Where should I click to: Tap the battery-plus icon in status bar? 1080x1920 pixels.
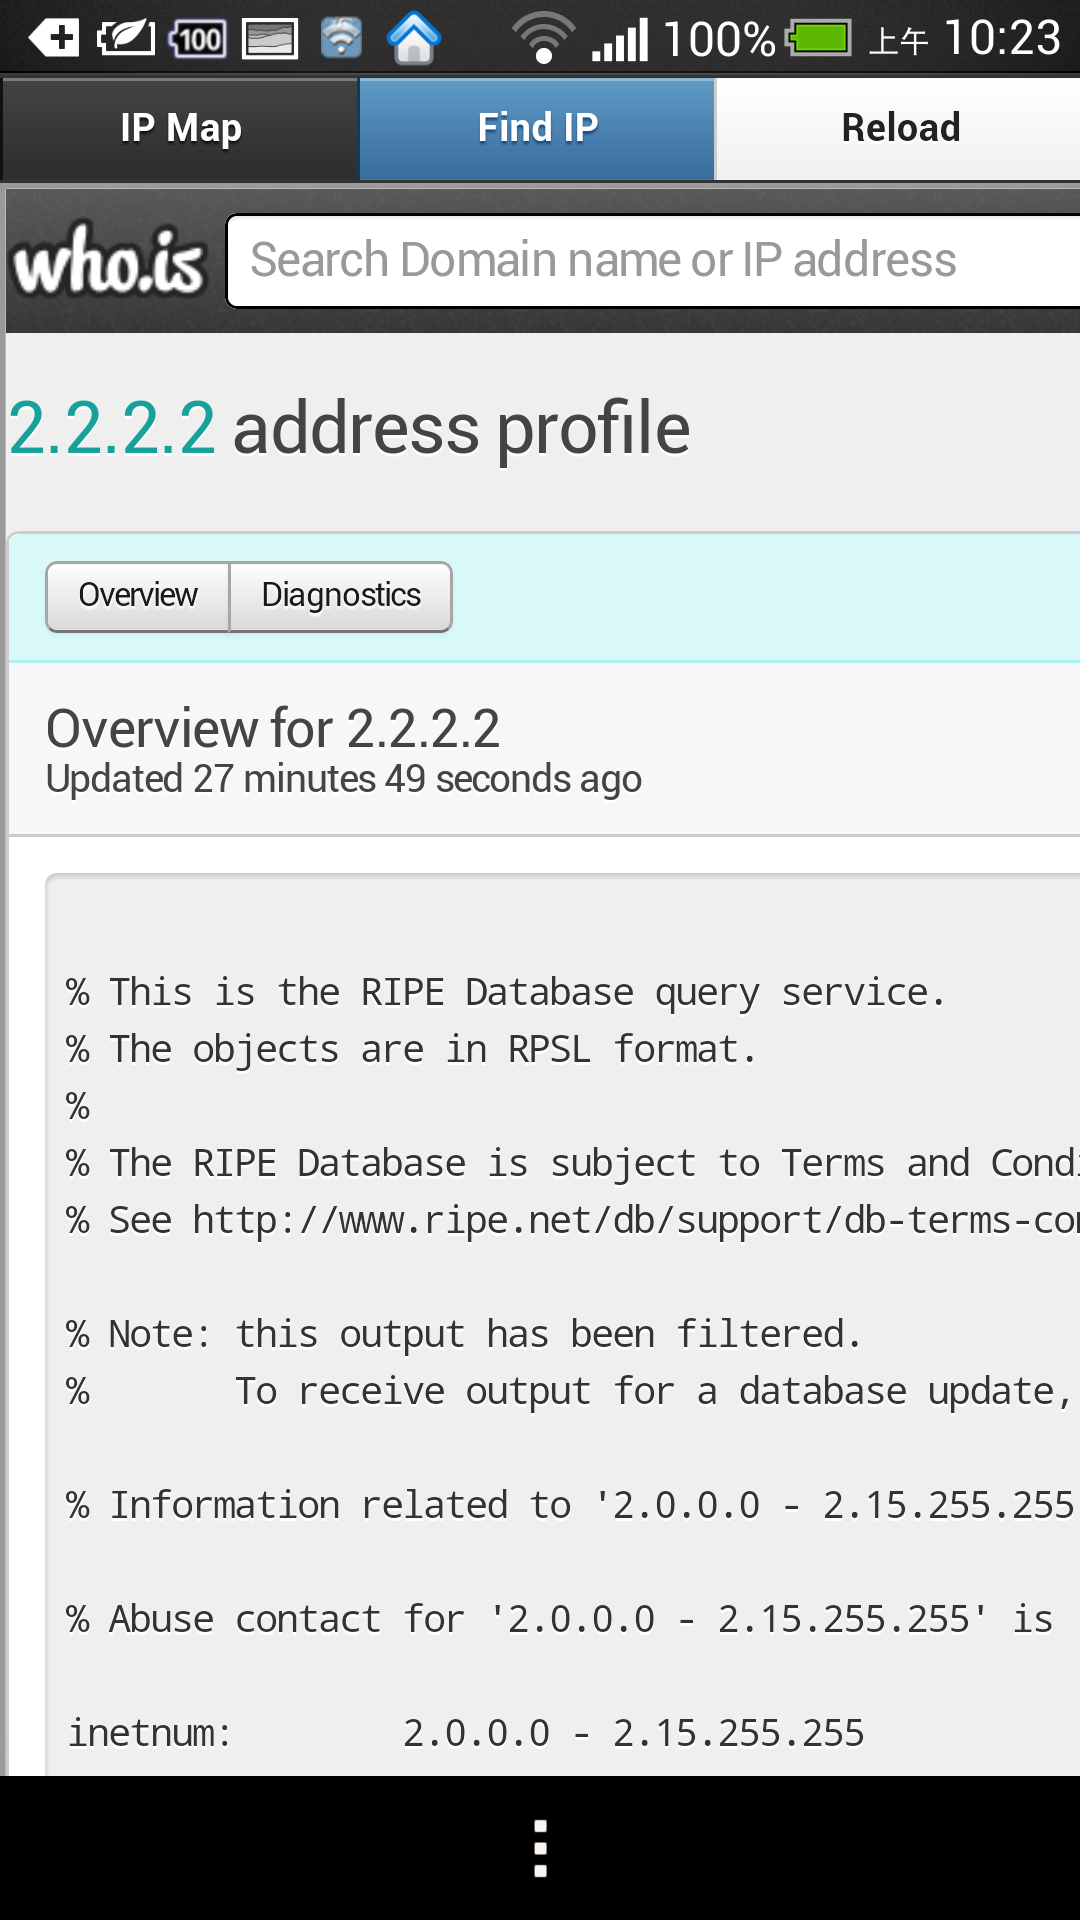tap(54, 39)
